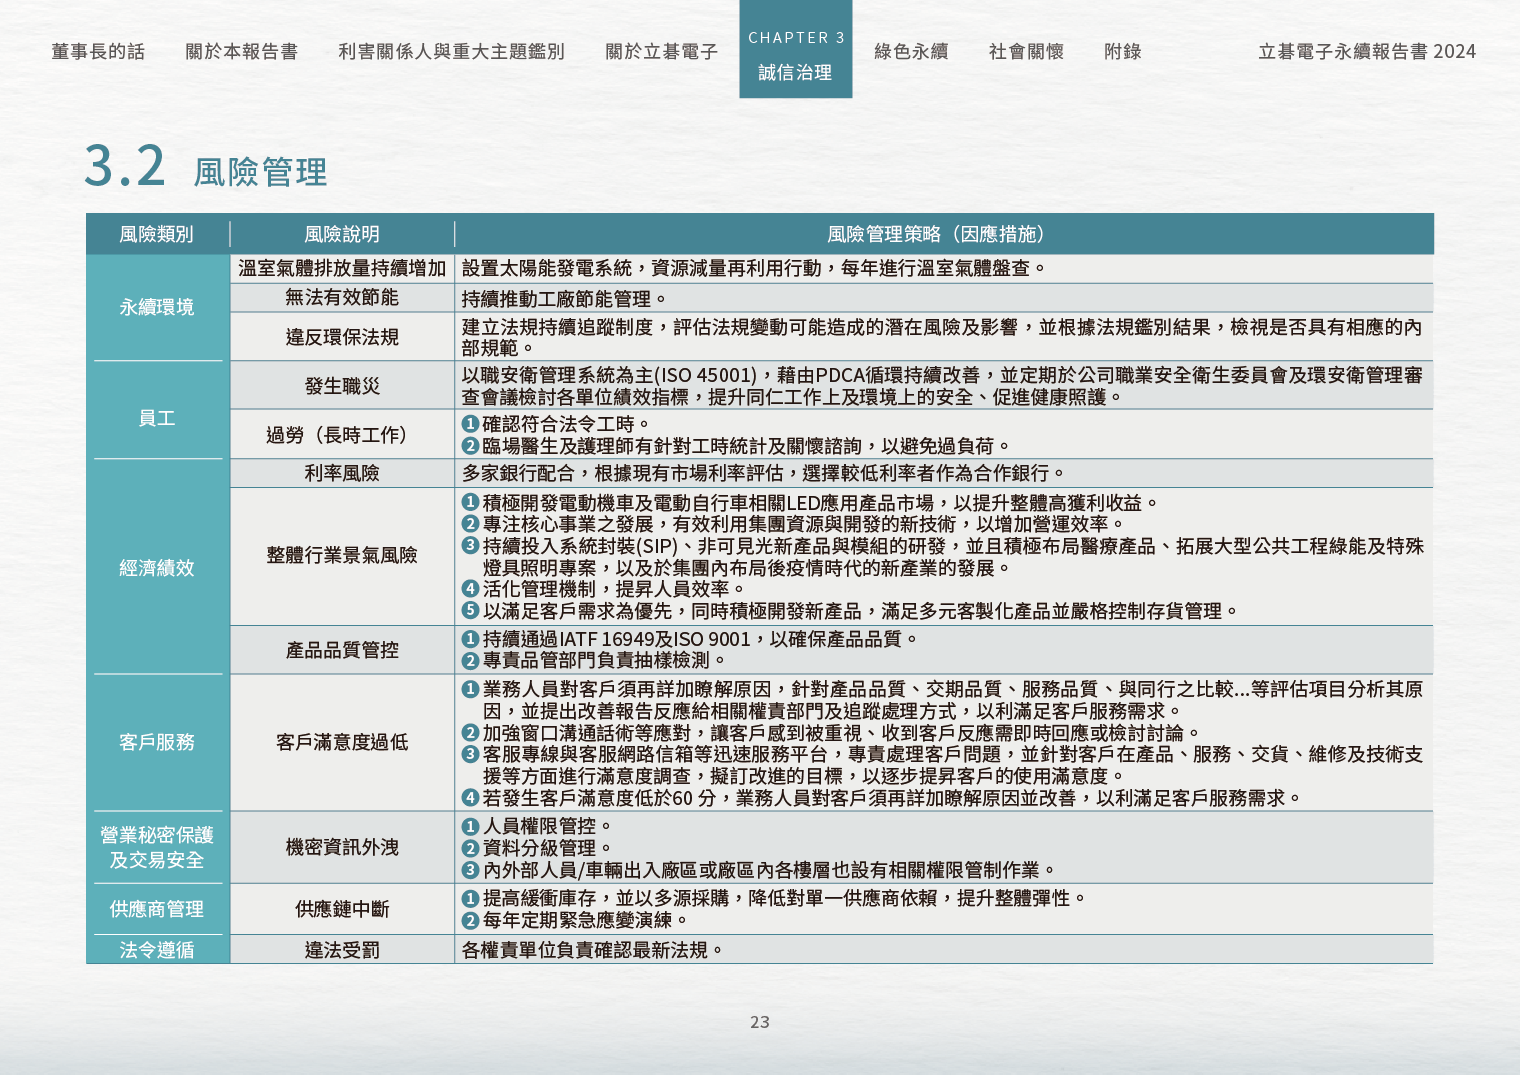Click the 整體行業景氣風險 cell
Viewport: 1520px width, 1075px height.
pyautogui.click(x=342, y=555)
